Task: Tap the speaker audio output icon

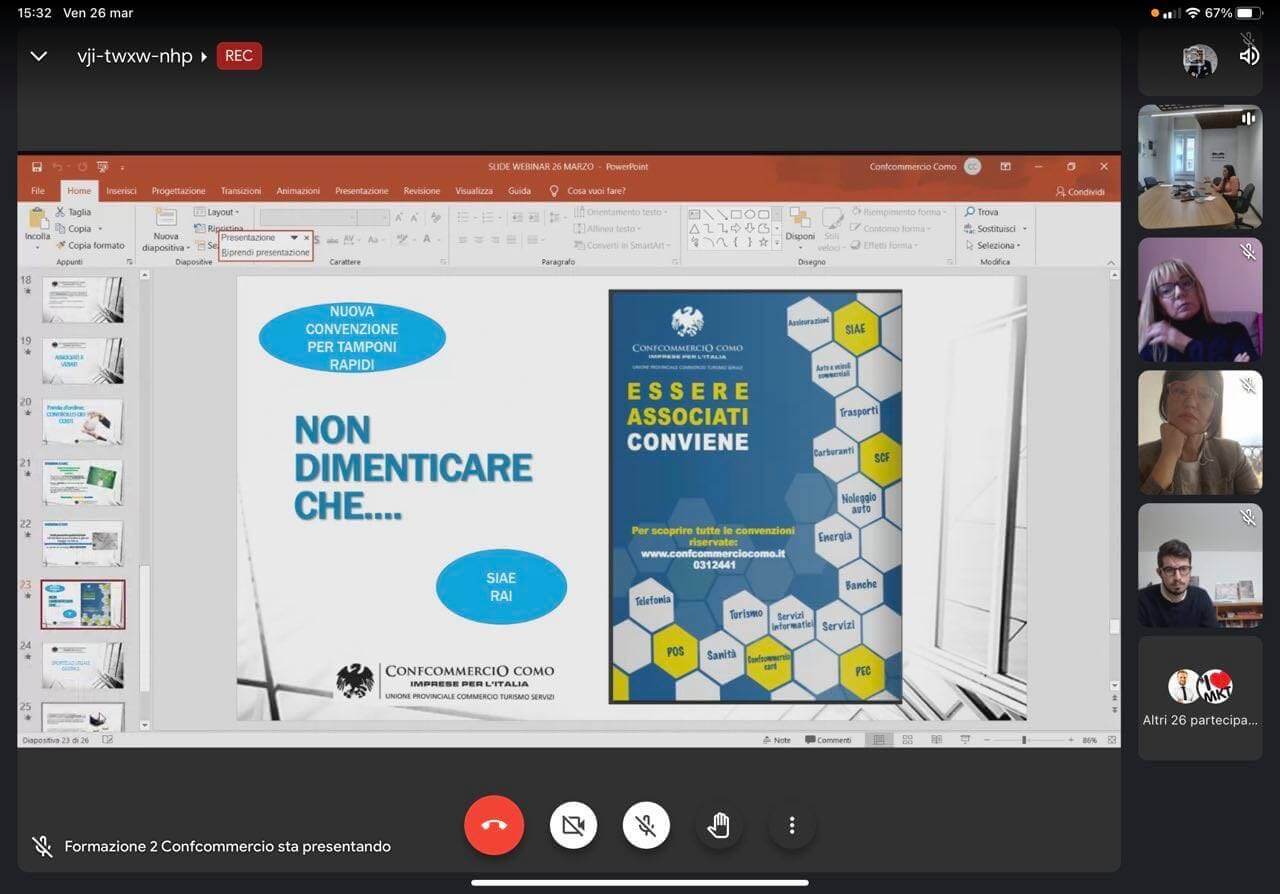Action: coord(1249,56)
